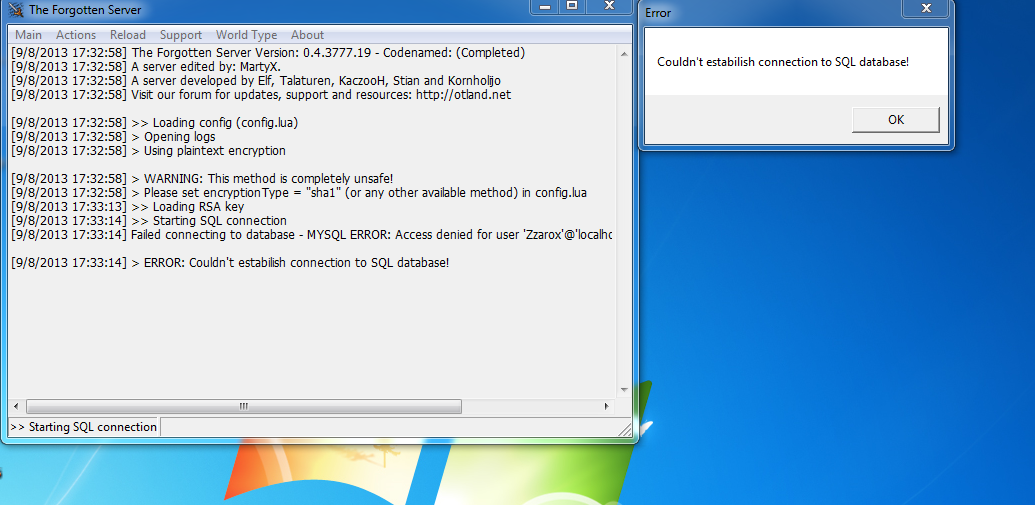The image size is (1035, 505).
Task: Open the Support menu
Action: click(x=181, y=35)
